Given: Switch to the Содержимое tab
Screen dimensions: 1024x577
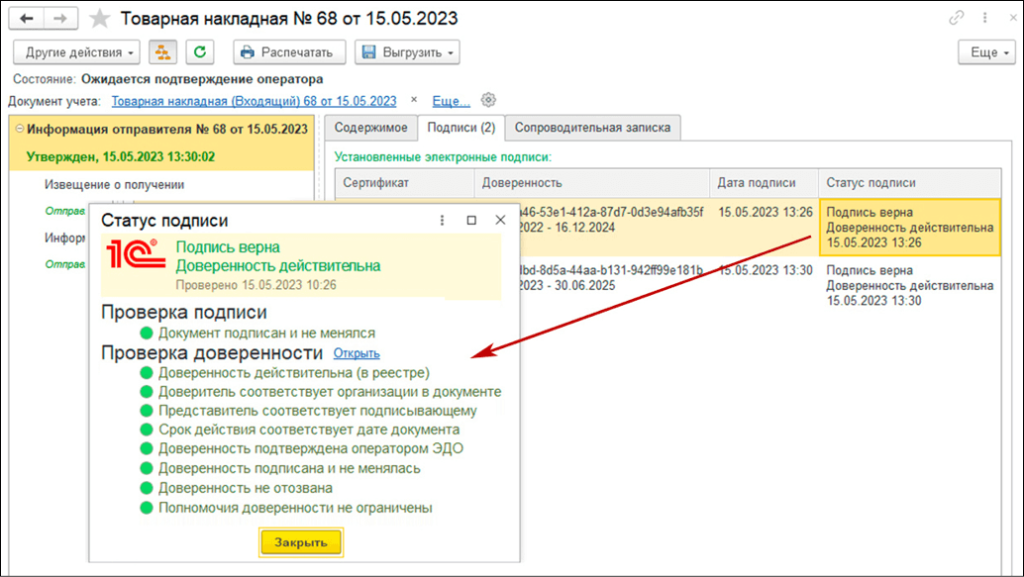Looking at the screenshot, I should (x=371, y=128).
